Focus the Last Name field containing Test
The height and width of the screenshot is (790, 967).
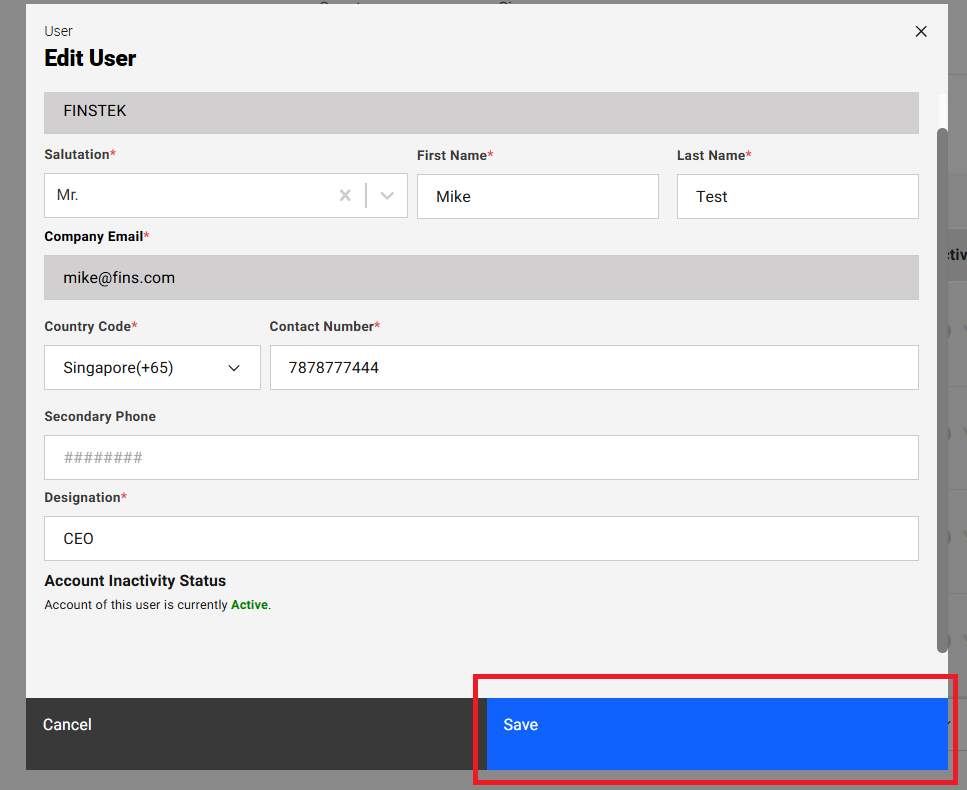[797, 197]
